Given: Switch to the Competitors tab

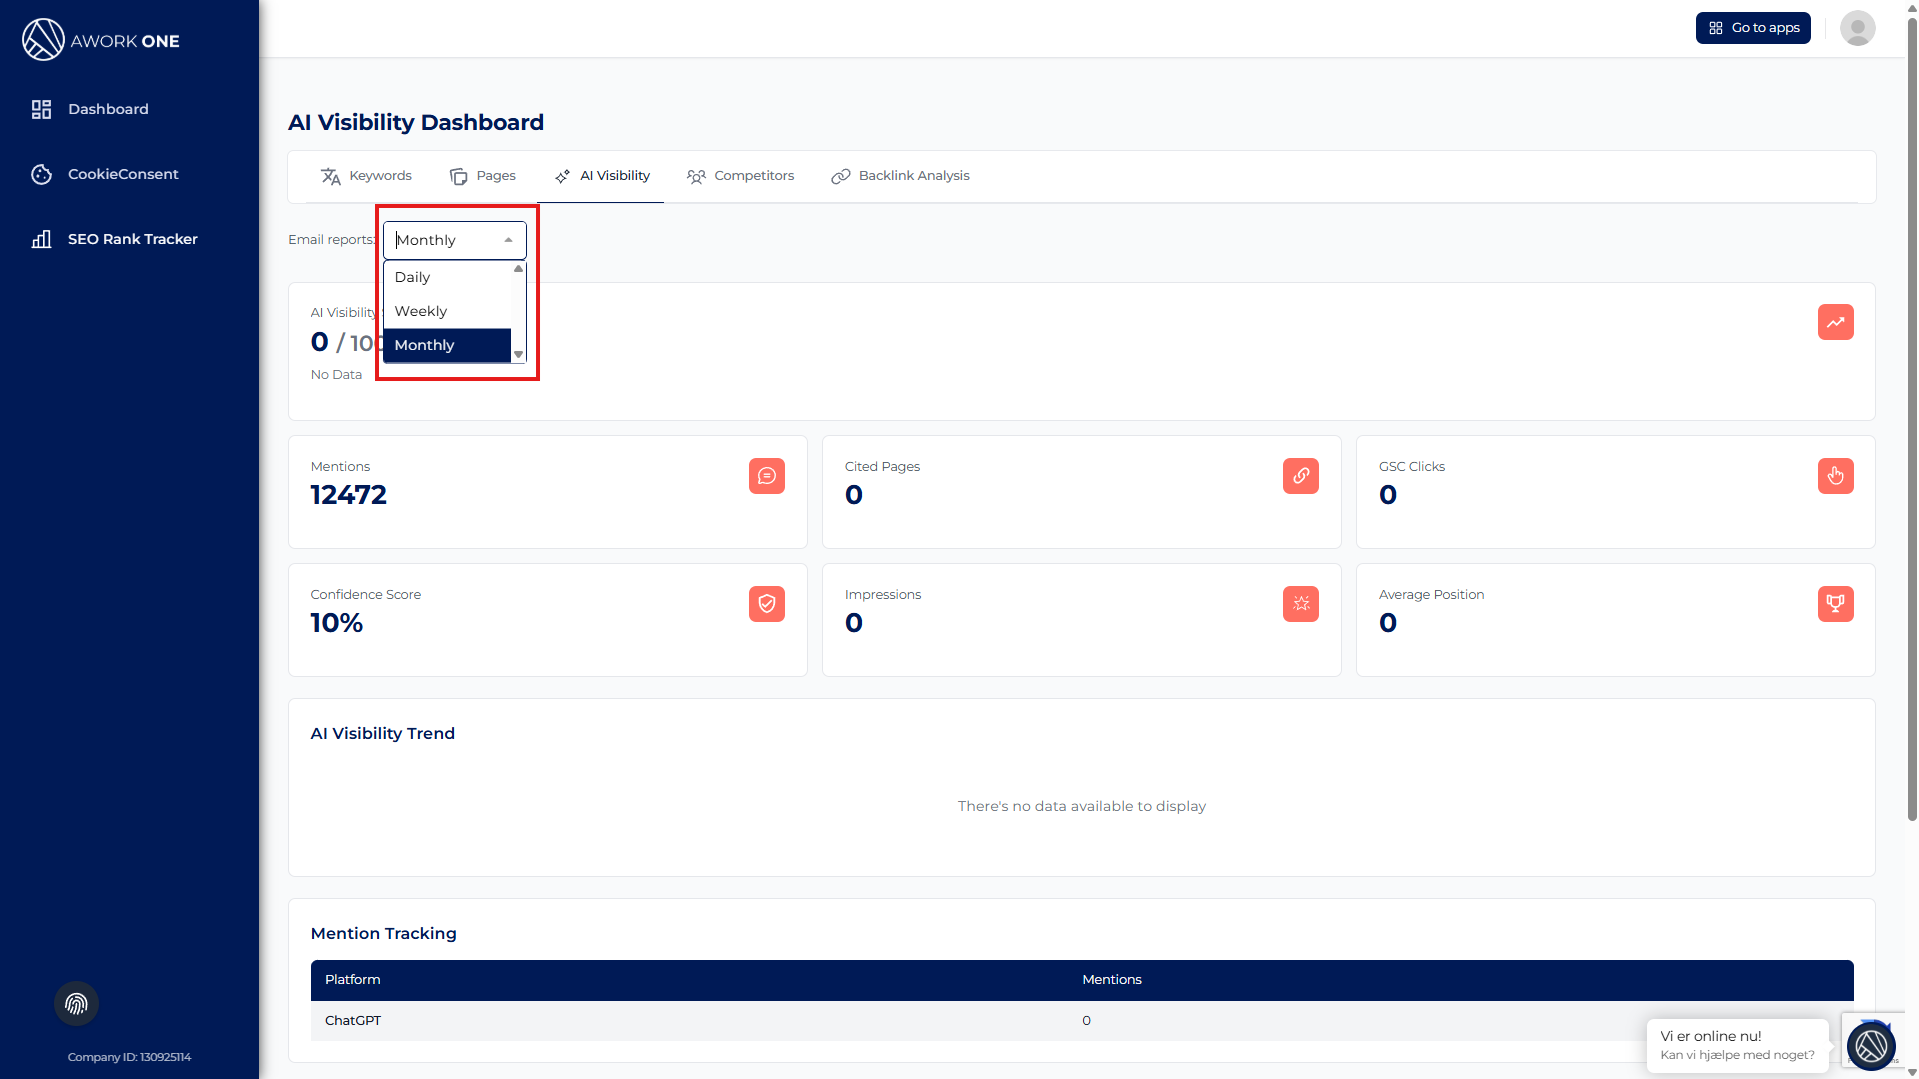Looking at the screenshot, I should [740, 176].
